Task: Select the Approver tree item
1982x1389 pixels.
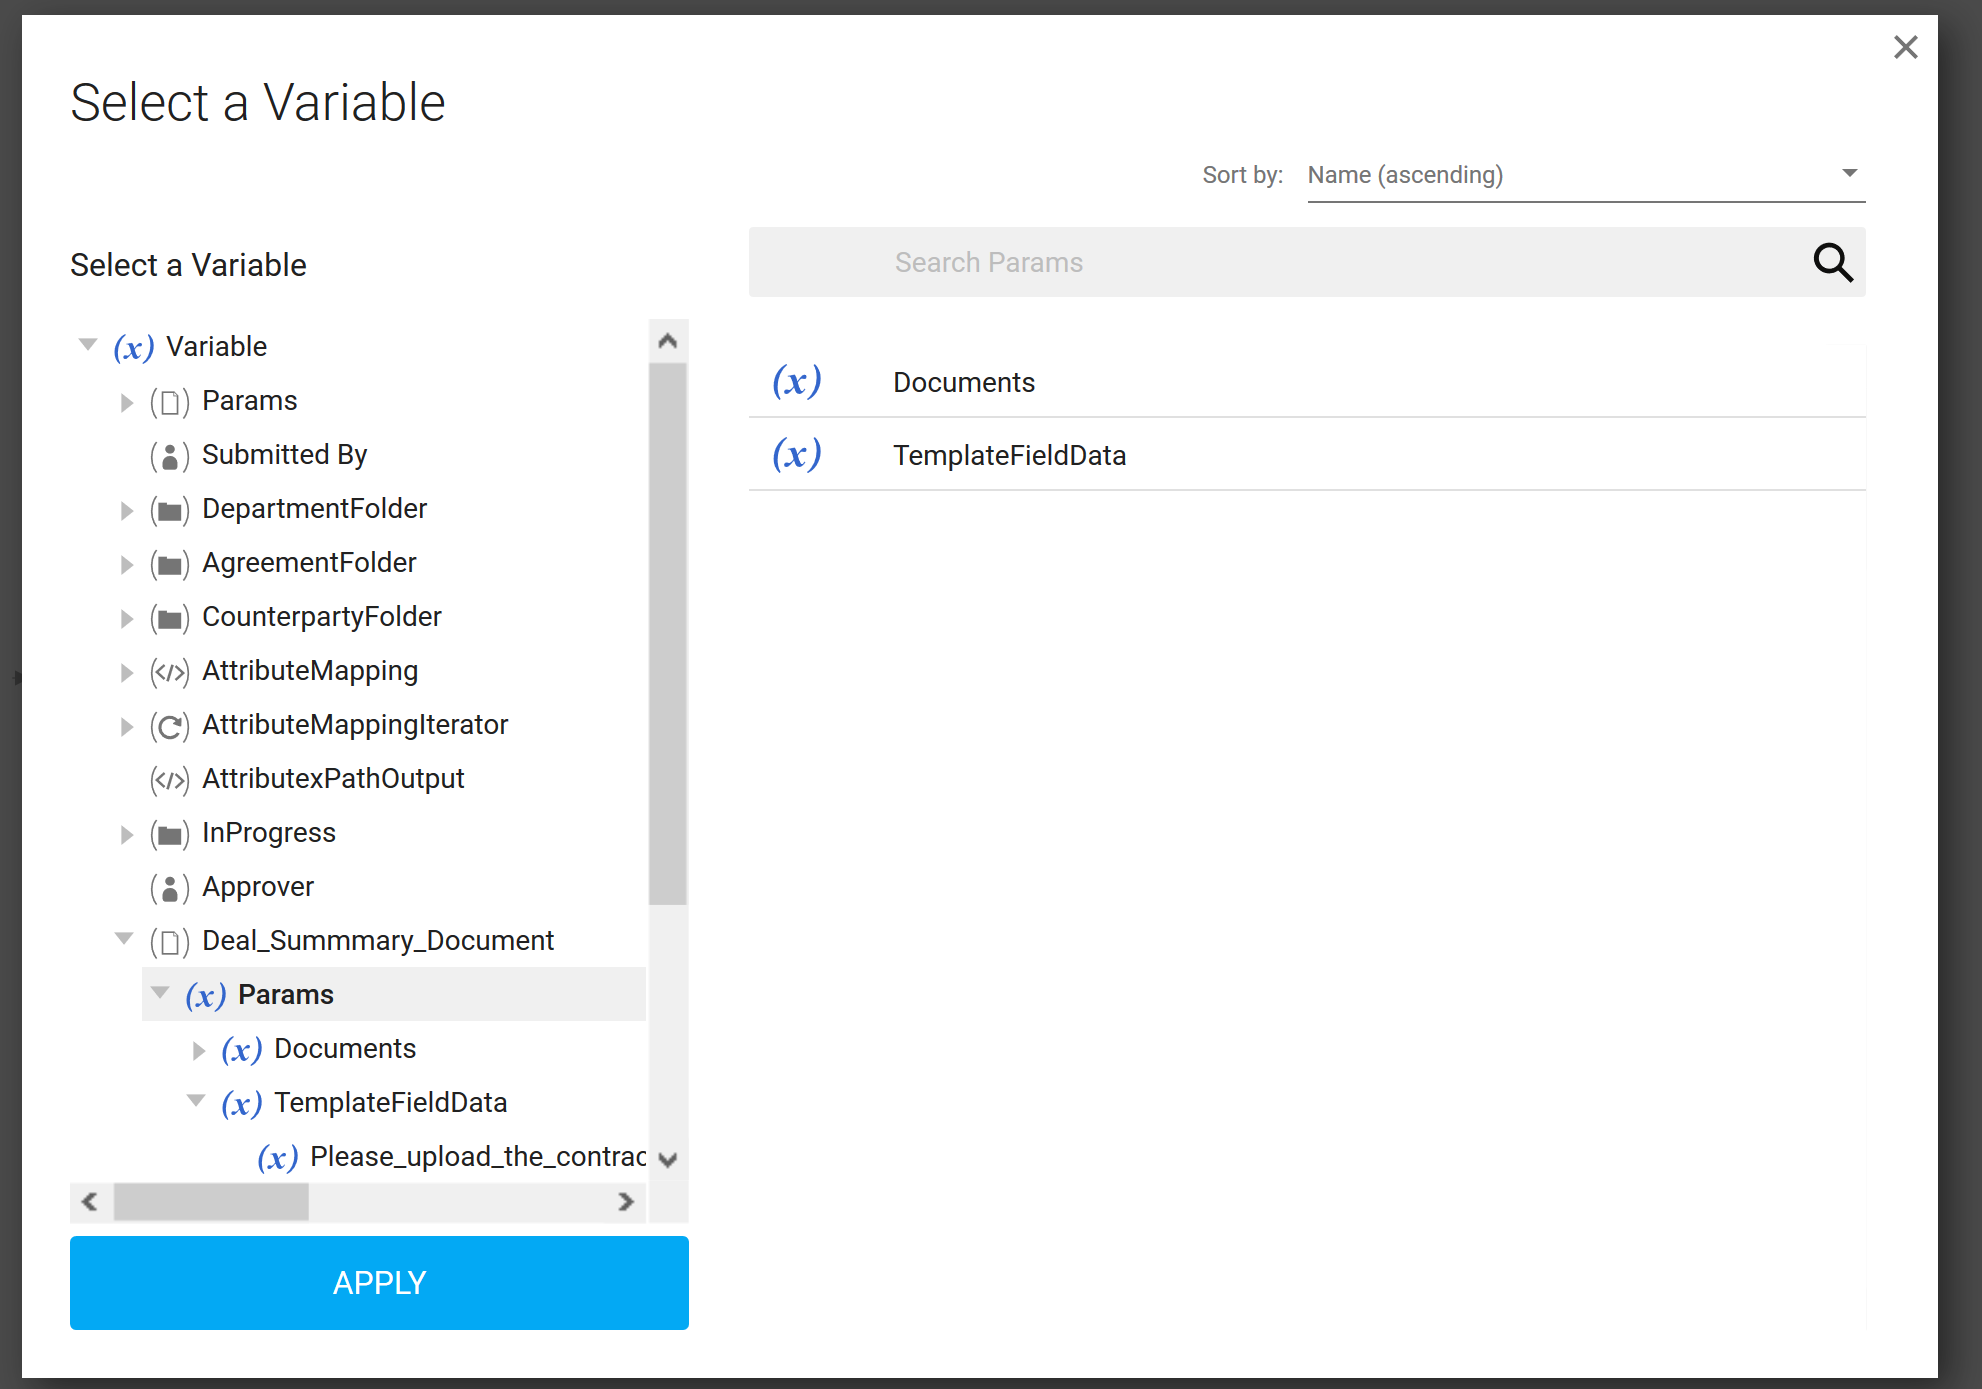Action: click(x=258, y=887)
